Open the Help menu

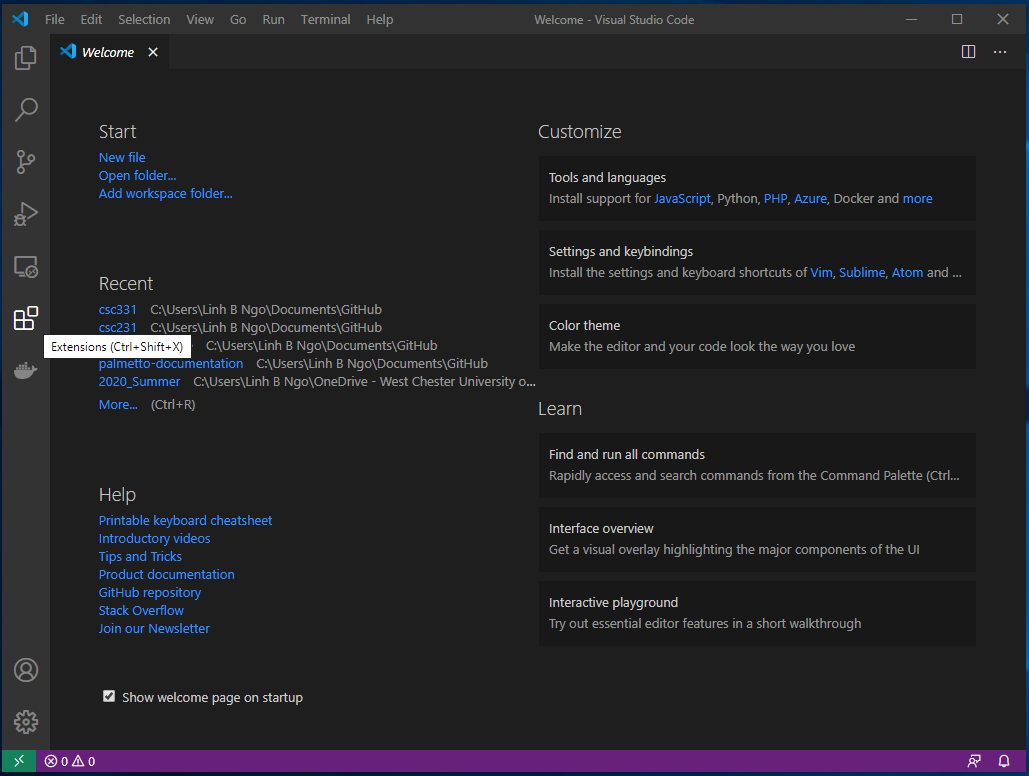point(379,20)
